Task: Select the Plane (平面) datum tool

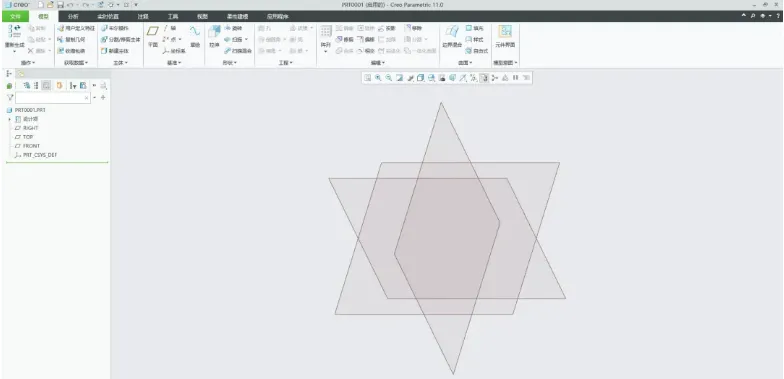Action: click(x=152, y=36)
